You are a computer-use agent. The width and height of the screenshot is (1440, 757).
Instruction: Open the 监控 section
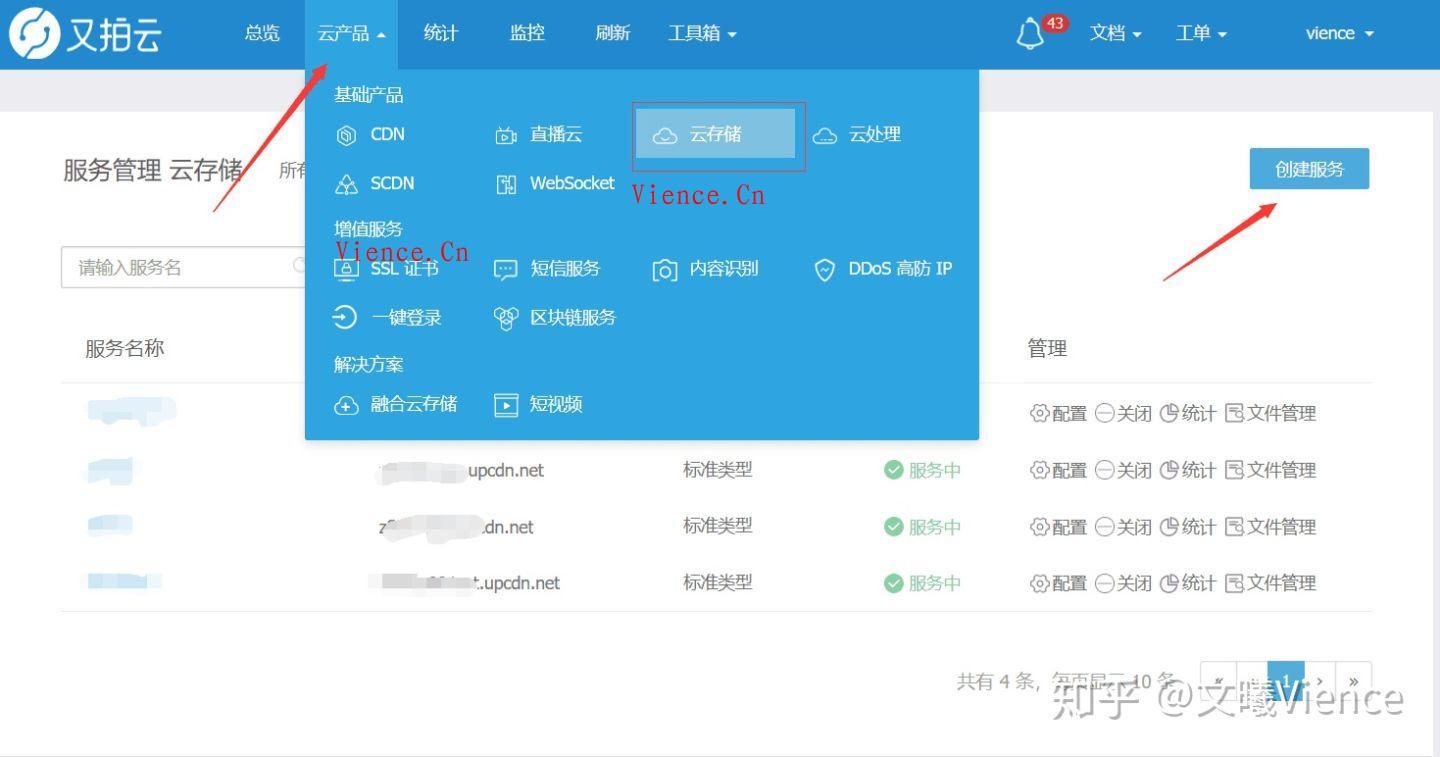coord(526,33)
